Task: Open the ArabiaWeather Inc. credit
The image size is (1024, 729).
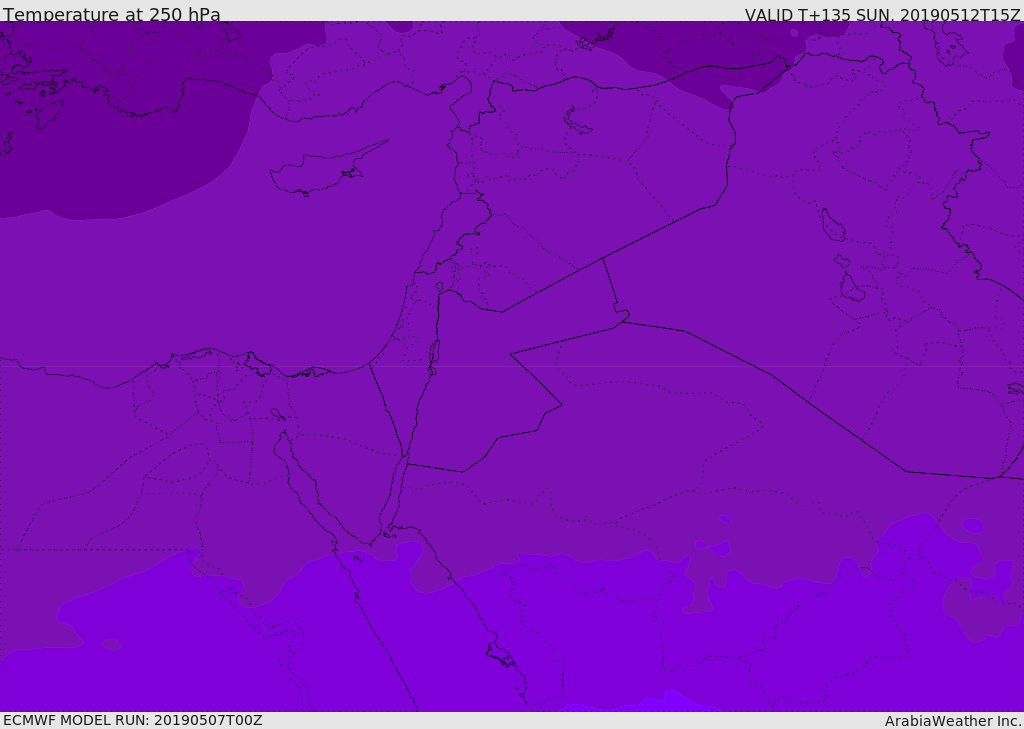Action: (x=953, y=720)
